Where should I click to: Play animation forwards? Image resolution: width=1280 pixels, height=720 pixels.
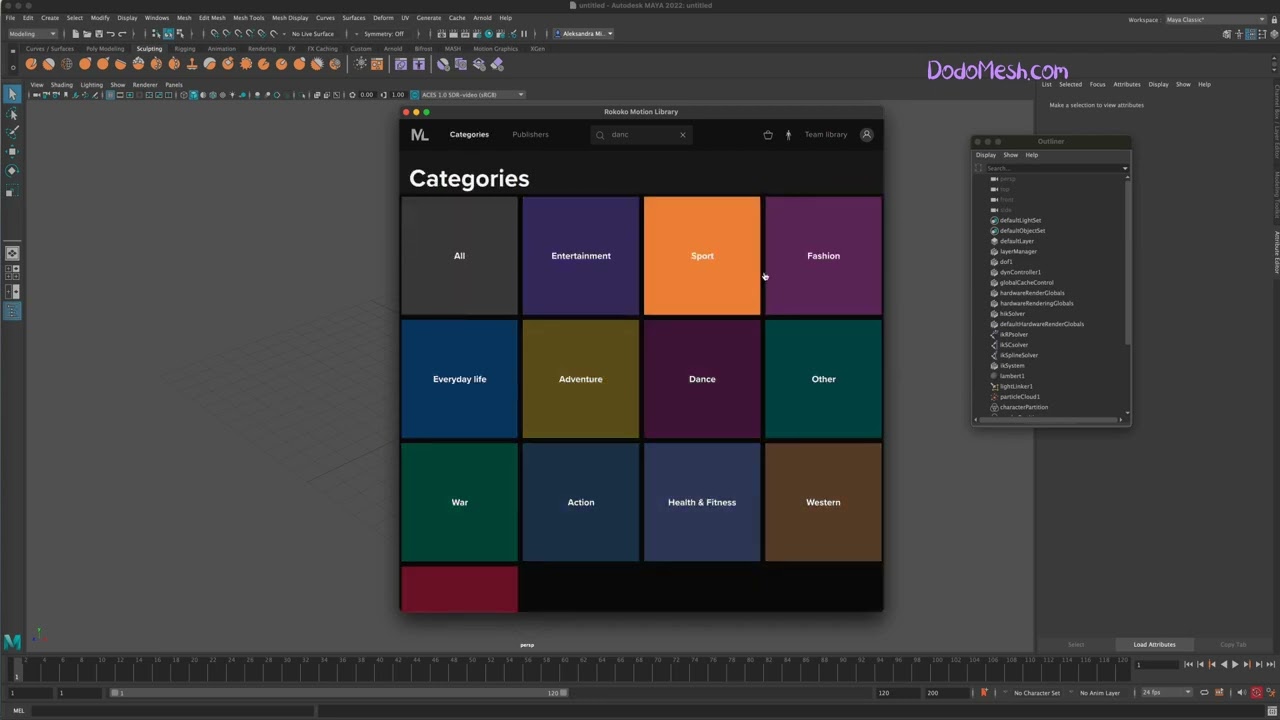(x=1235, y=664)
